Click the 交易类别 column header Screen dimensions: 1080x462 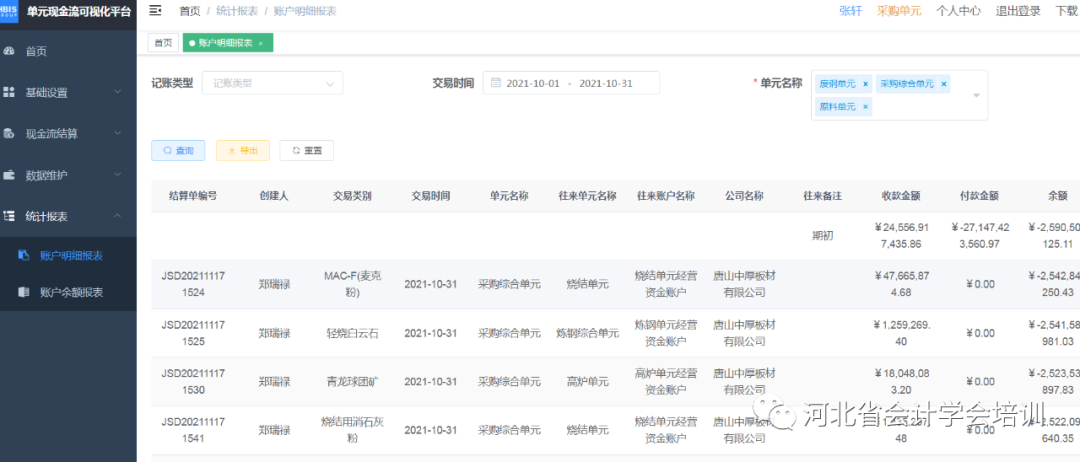click(353, 196)
